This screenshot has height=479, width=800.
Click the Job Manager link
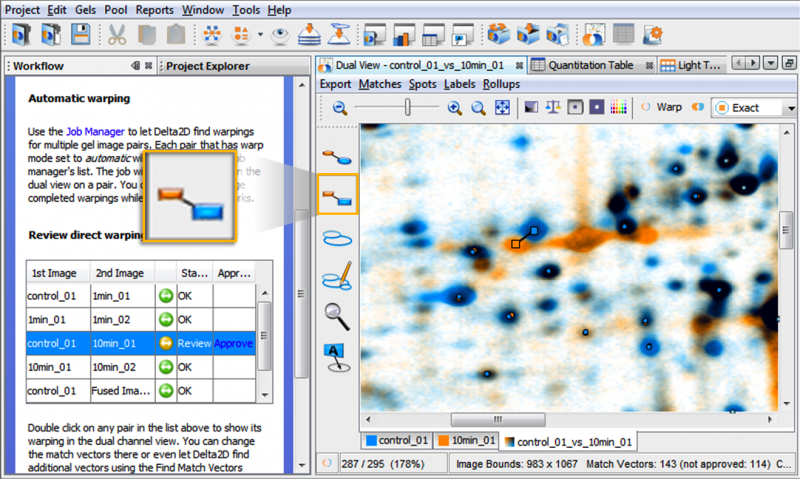tap(95, 131)
